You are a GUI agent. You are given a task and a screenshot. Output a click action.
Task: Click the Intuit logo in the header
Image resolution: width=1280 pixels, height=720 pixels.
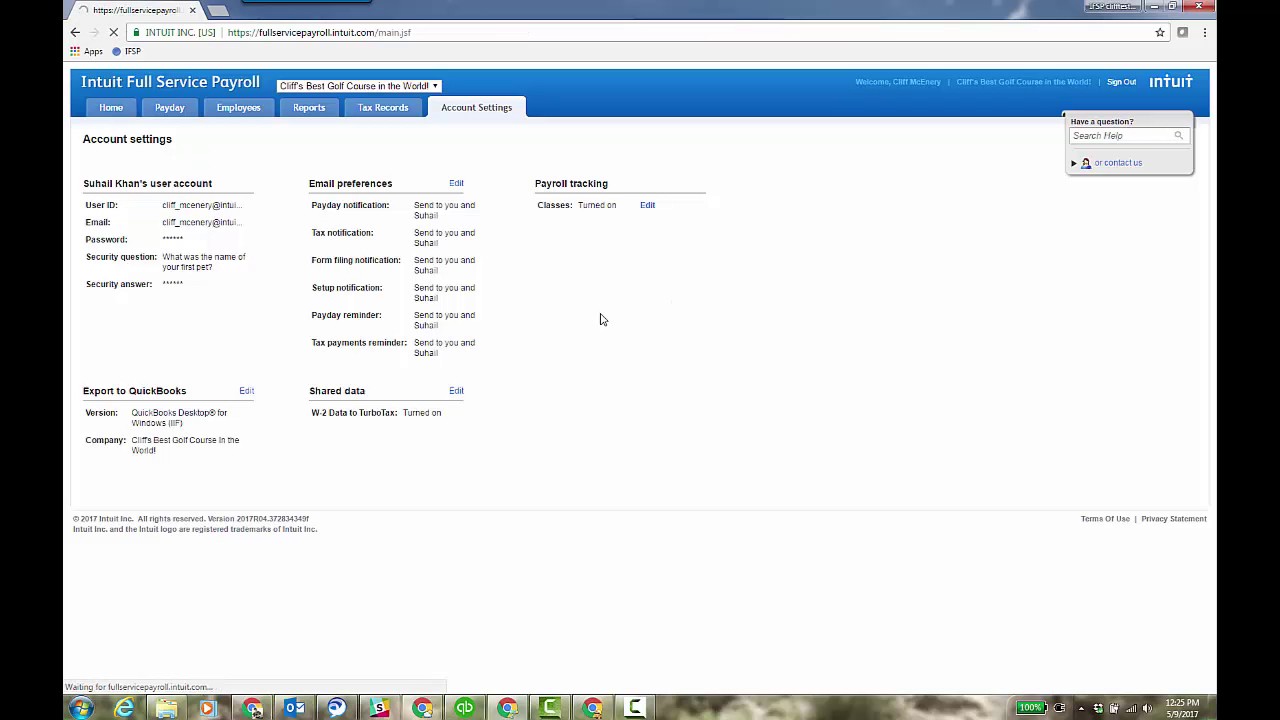[x=1171, y=81]
